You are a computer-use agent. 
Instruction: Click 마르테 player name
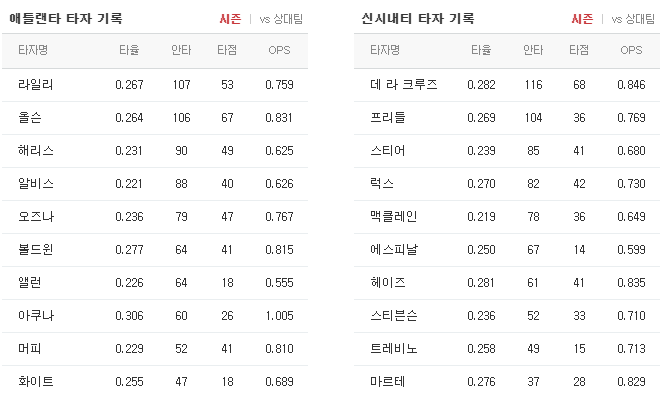(x=387, y=382)
